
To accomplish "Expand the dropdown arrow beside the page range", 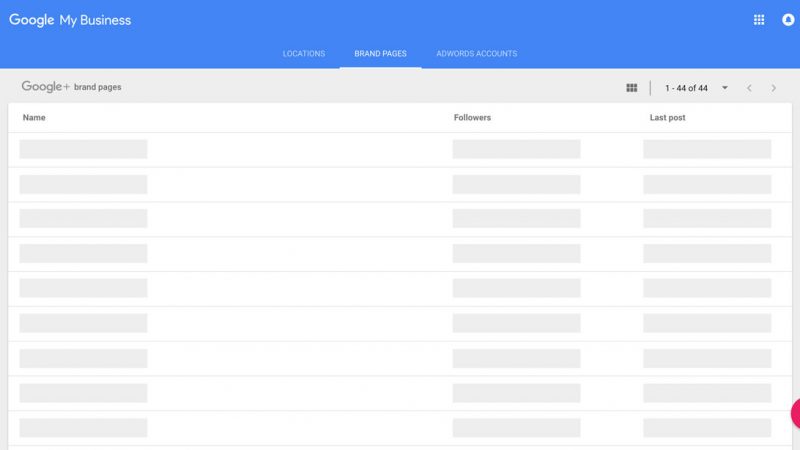I will click(725, 88).
